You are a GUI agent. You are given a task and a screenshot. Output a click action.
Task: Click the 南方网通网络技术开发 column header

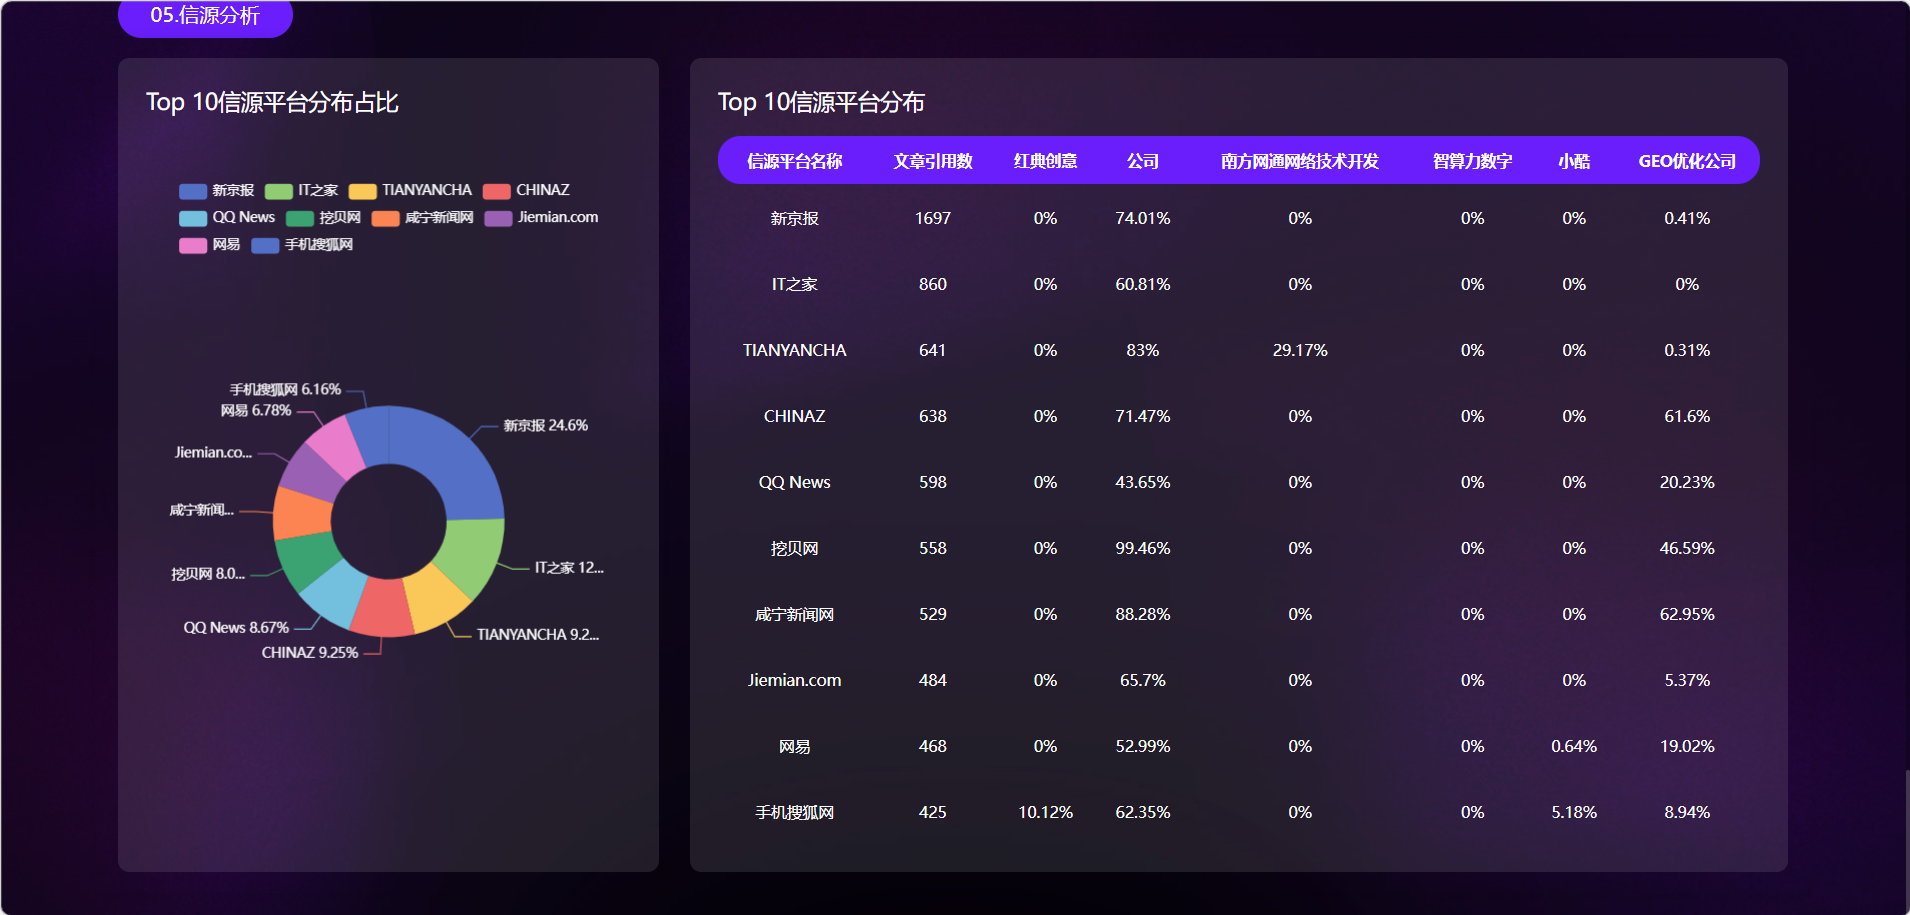tap(1299, 161)
